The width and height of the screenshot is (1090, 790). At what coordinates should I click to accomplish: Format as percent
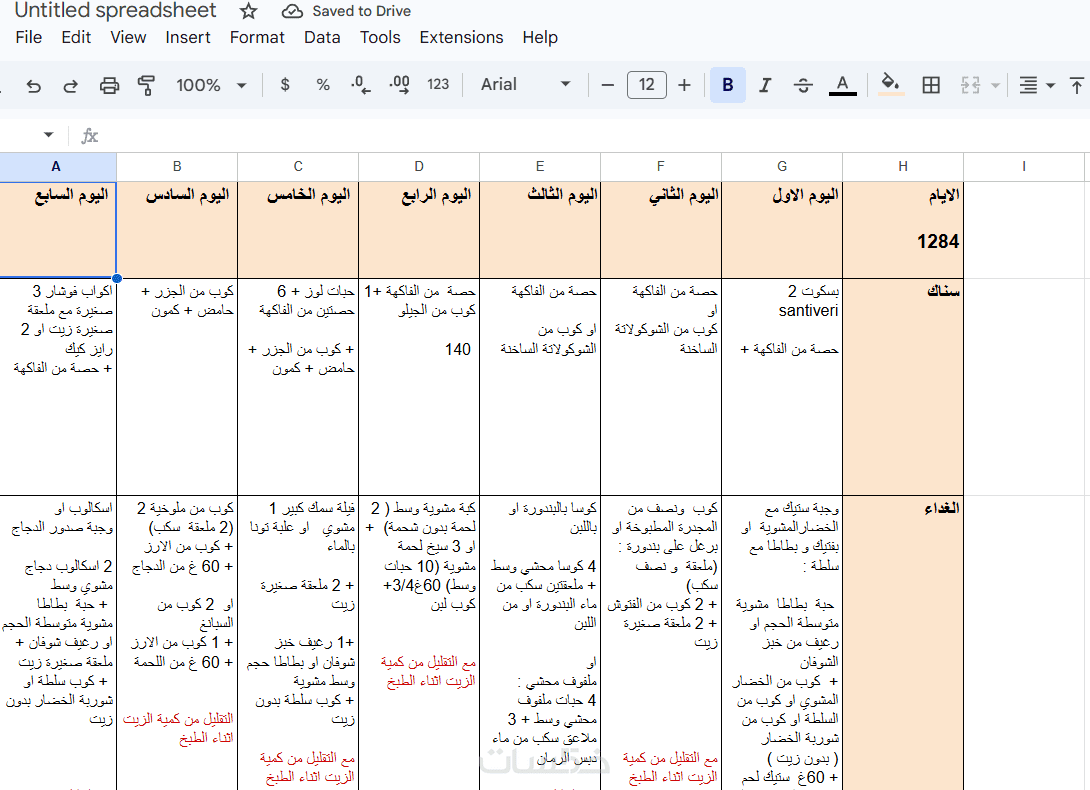323,85
